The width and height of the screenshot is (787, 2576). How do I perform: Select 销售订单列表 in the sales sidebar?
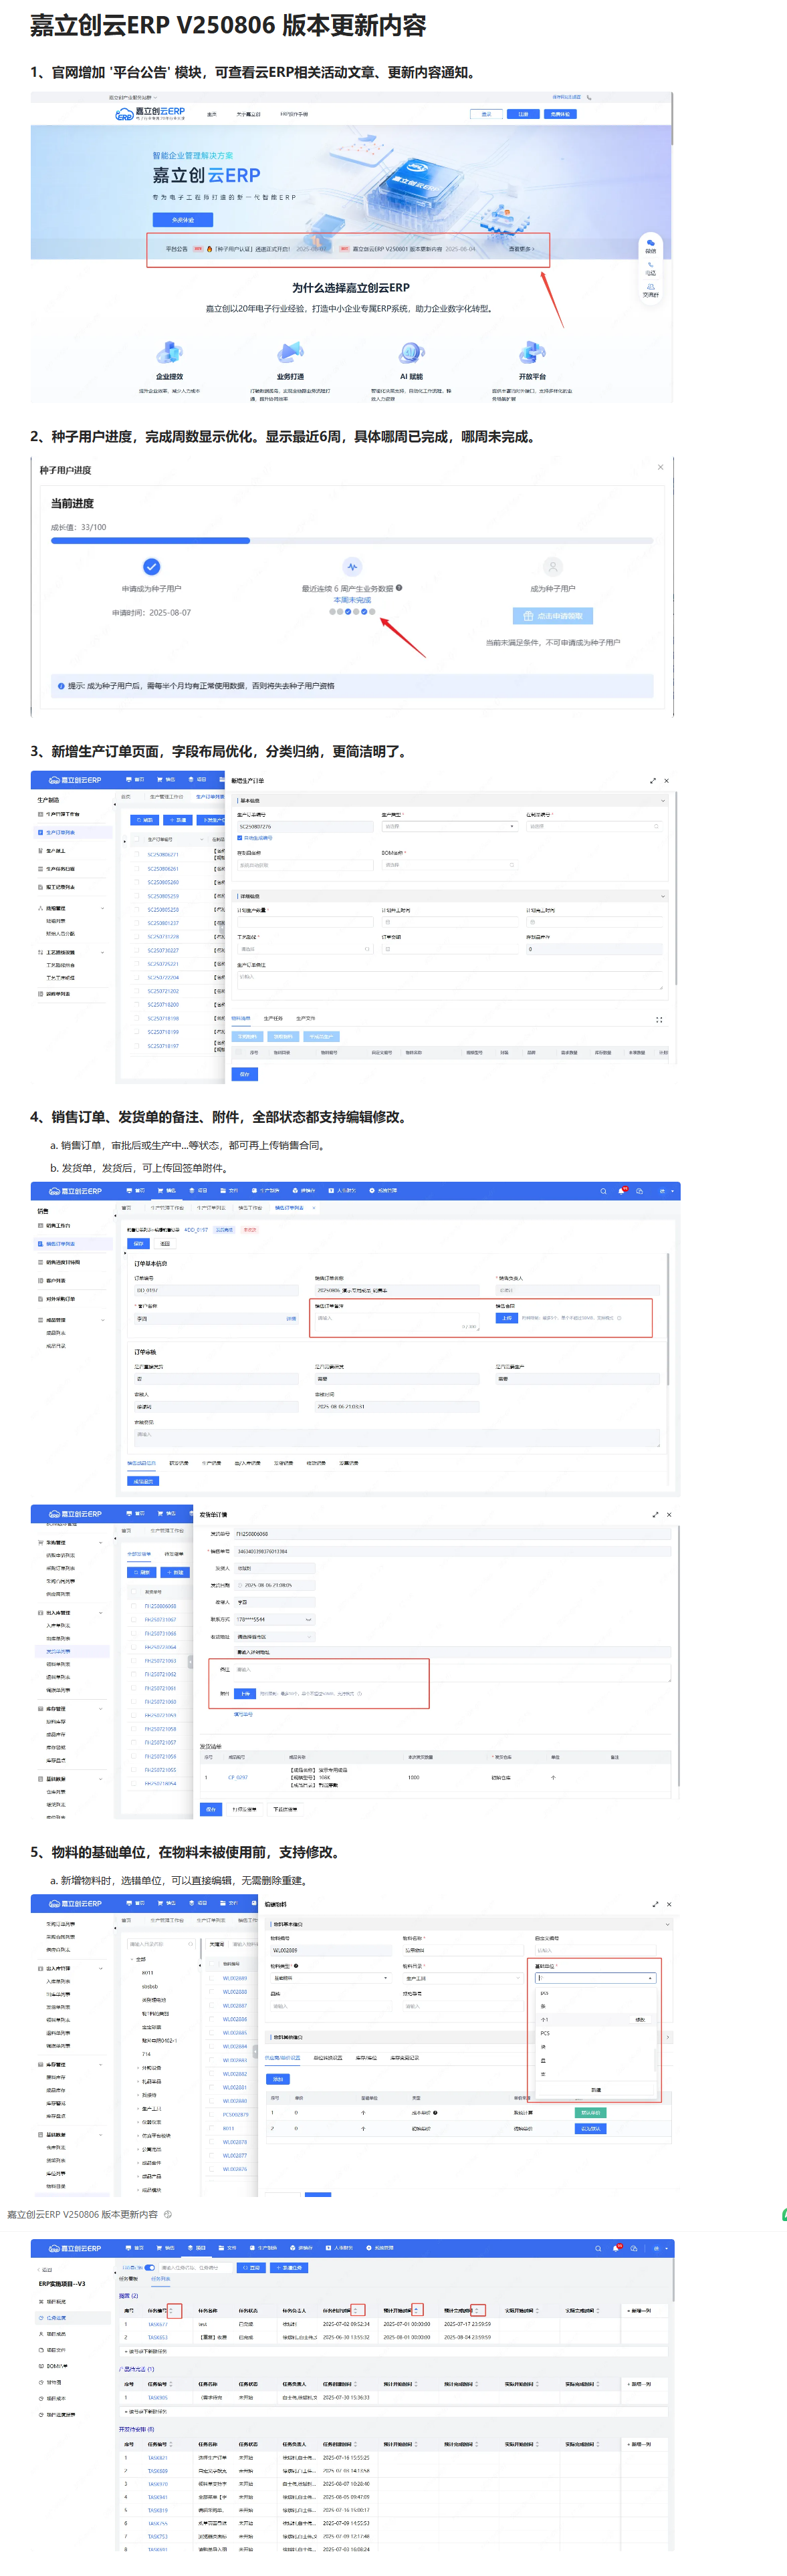(x=60, y=1244)
